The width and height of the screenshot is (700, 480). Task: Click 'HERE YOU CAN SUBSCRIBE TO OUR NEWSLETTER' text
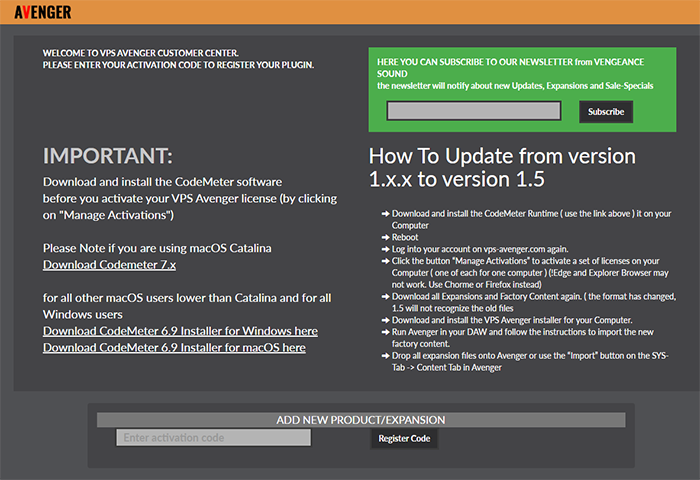[510, 67]
